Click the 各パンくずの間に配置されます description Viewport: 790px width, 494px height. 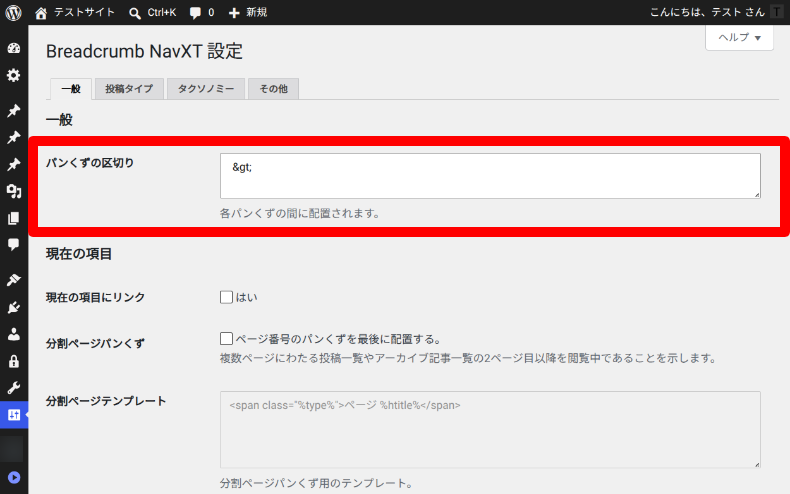point(300,213)
